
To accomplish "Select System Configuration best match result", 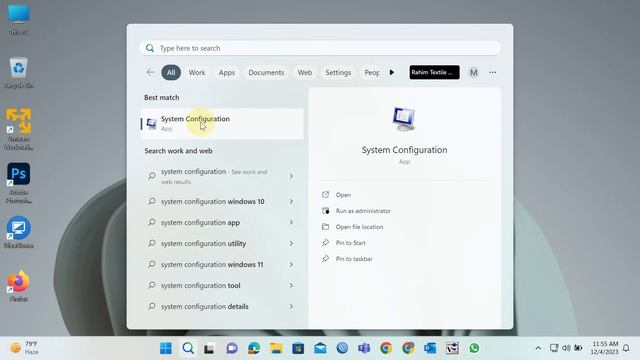I will pyautogui.click(x=222, y=123).
